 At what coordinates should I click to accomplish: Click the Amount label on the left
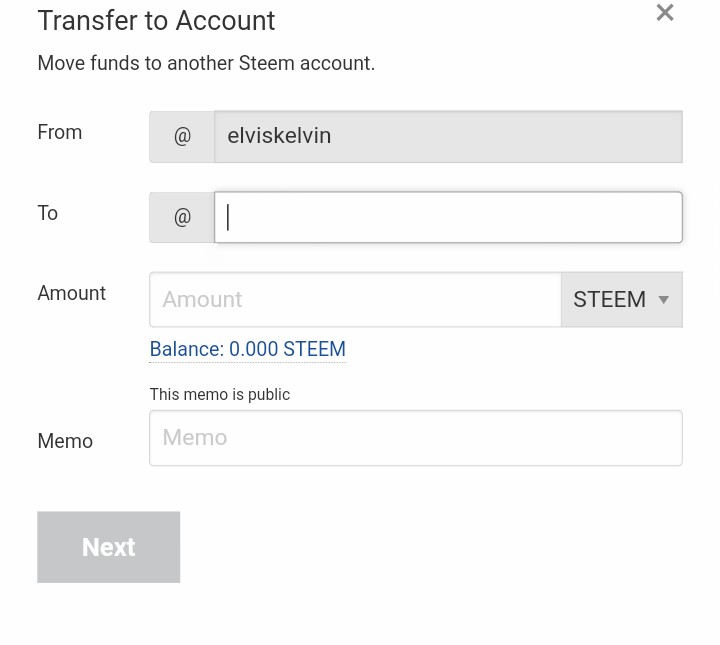pos(71,293)
